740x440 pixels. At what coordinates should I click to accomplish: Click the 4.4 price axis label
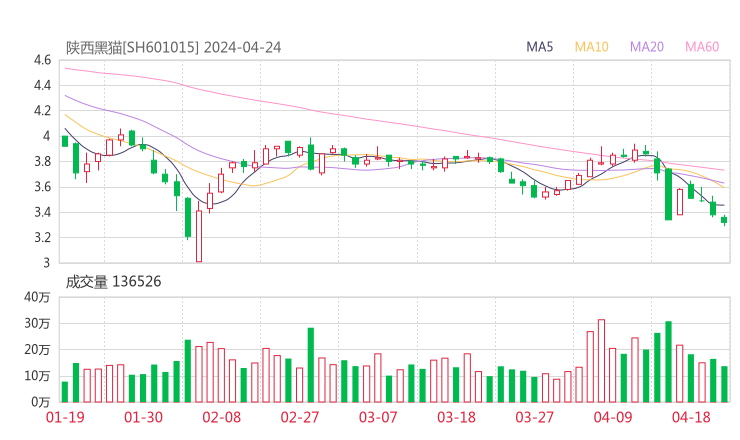[42, 85]
